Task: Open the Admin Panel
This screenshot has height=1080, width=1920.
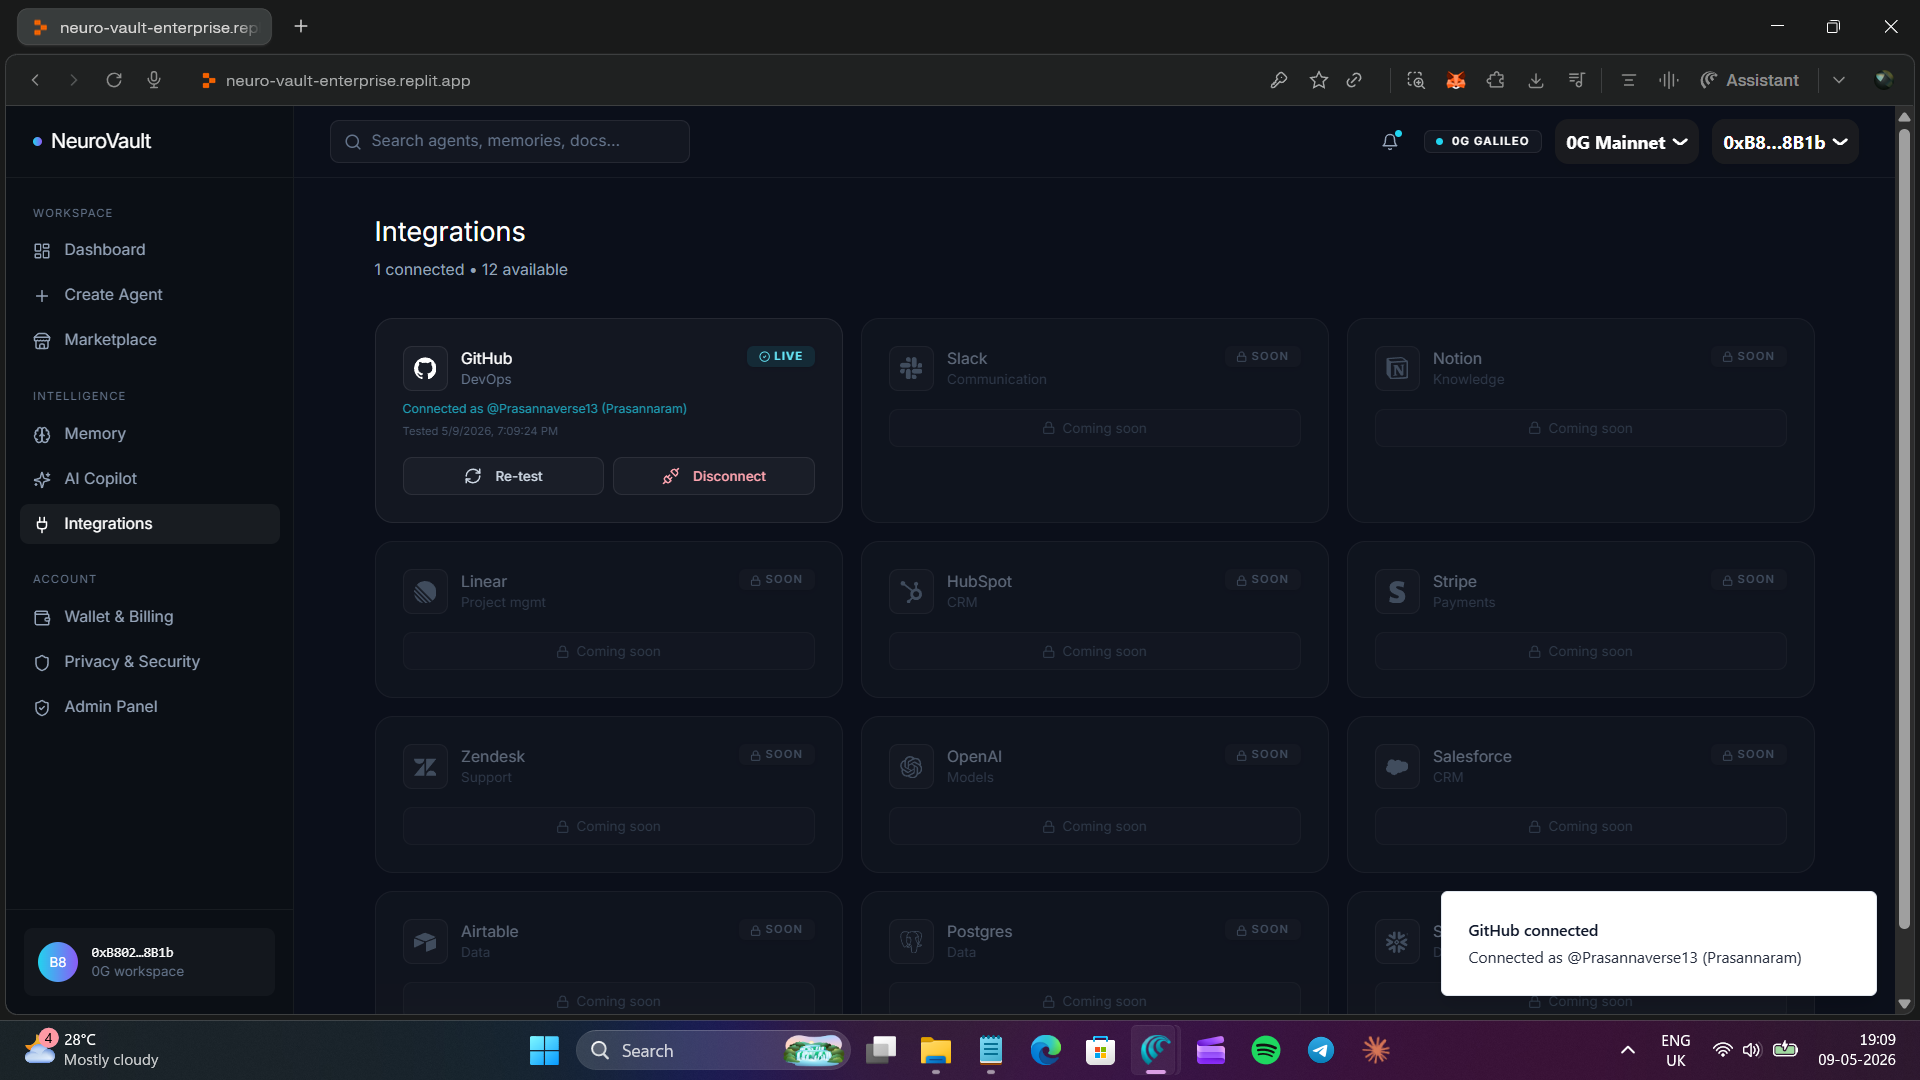Action: click(x=150, y=707)
